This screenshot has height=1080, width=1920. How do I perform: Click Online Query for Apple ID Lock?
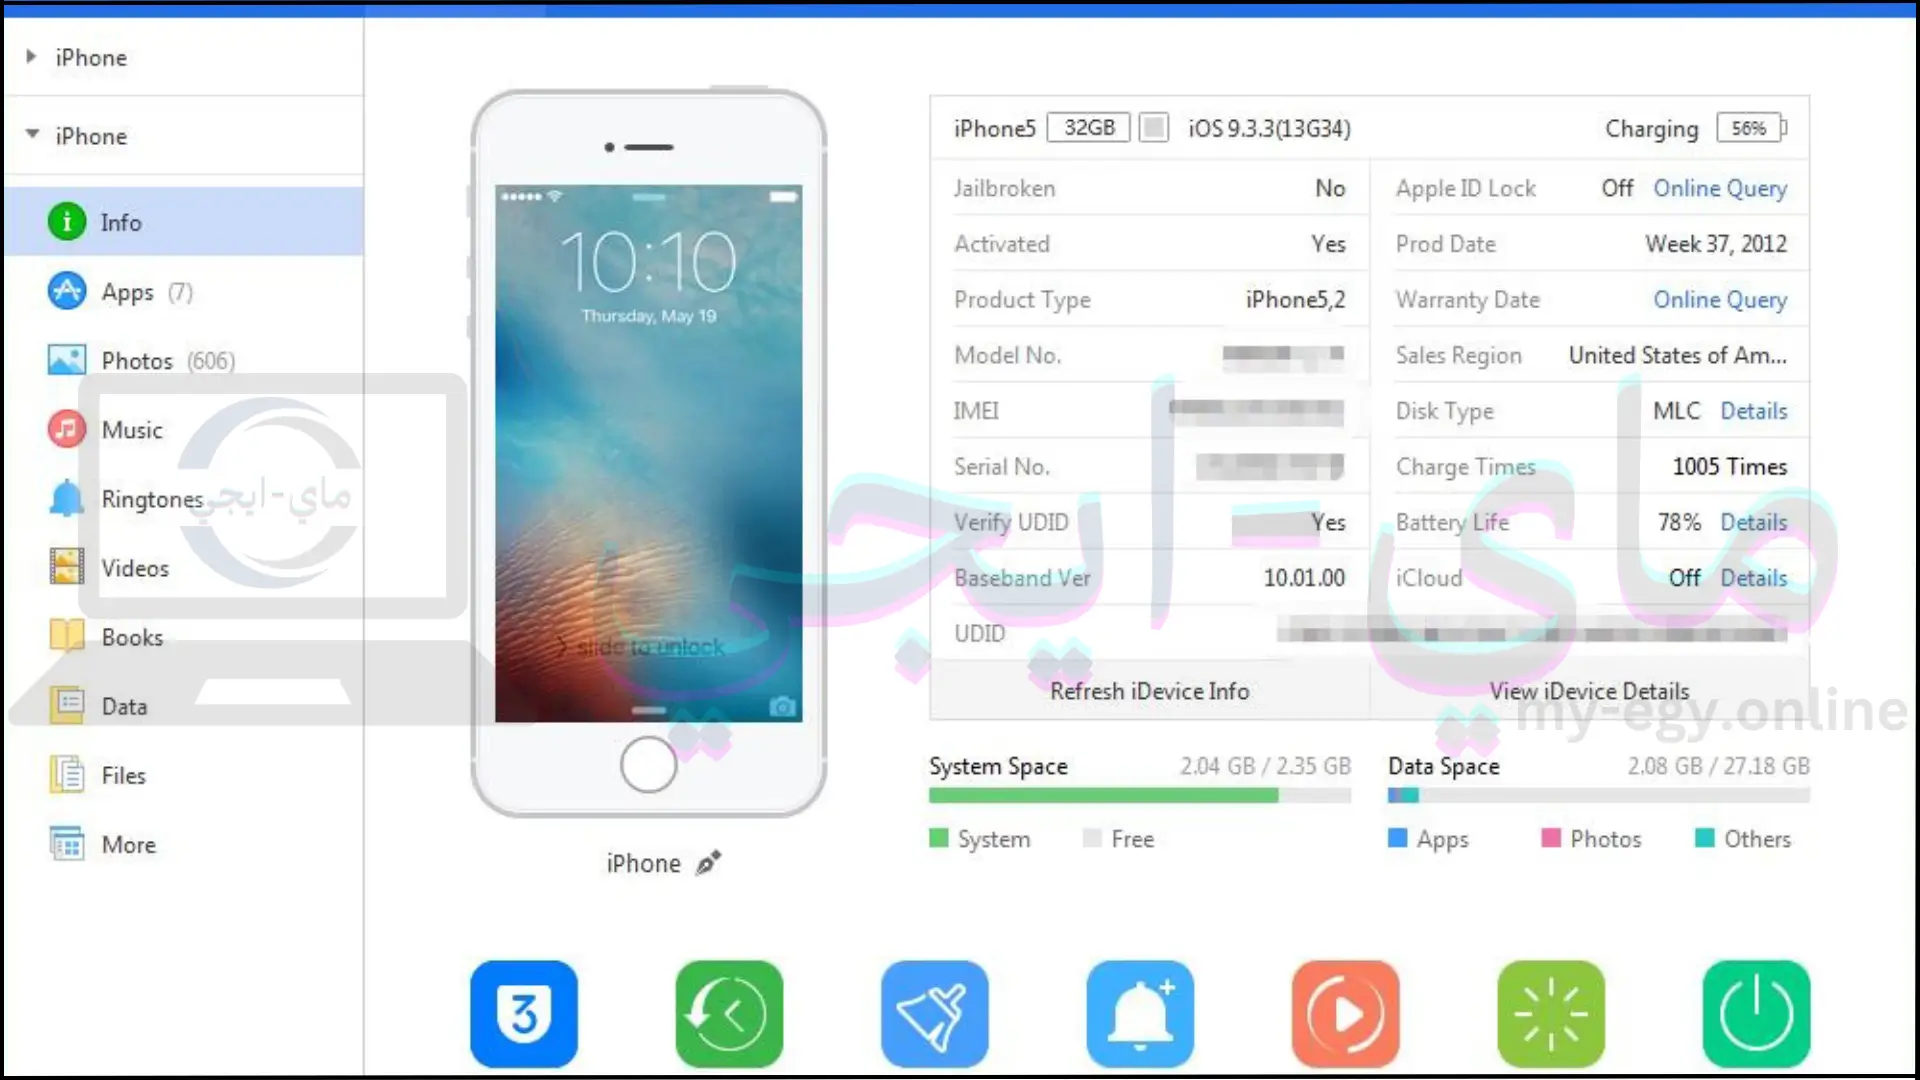point(1718,189)
